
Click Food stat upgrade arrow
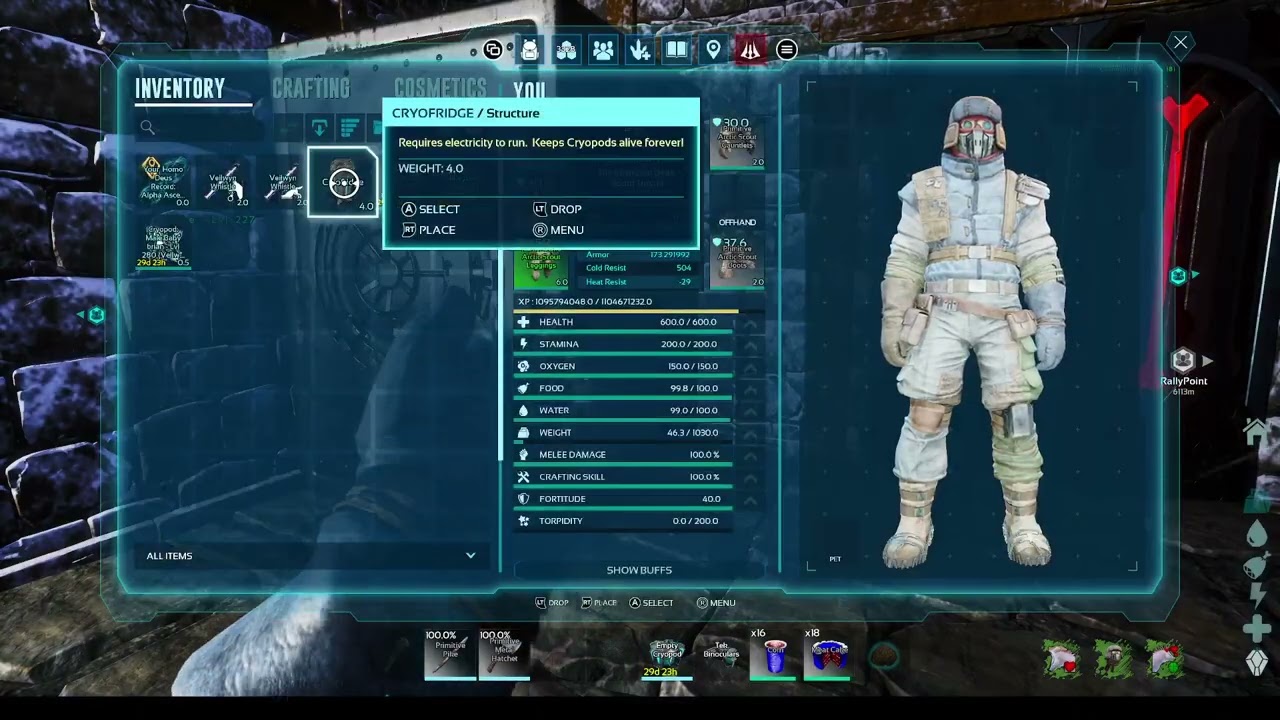(x=750, y=388)
